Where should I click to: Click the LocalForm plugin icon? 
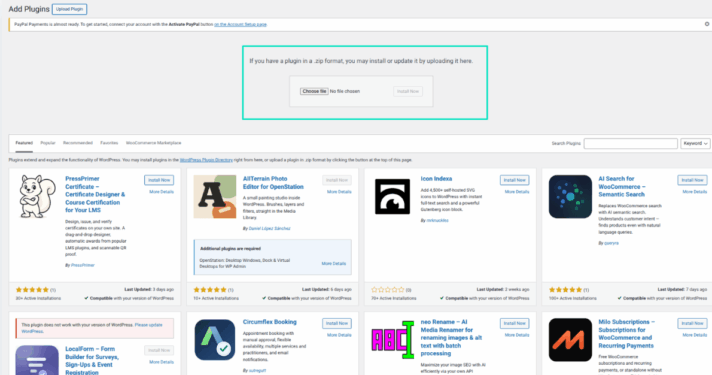(37, 360)
